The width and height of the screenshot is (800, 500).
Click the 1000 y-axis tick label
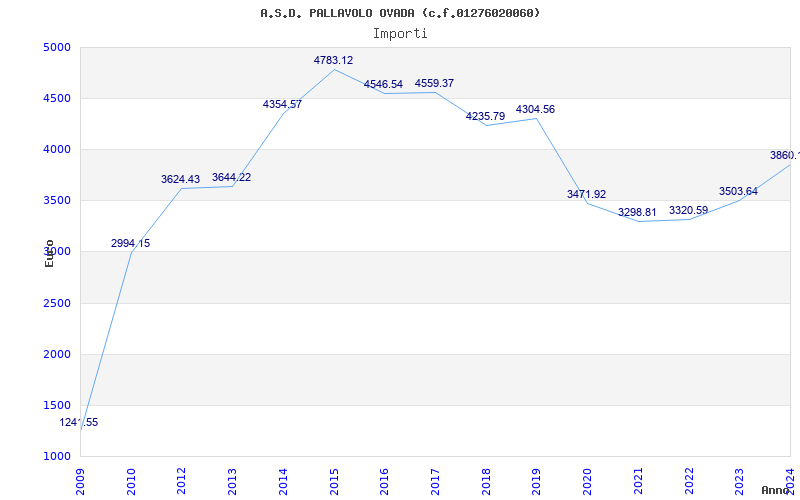point(57,456)
